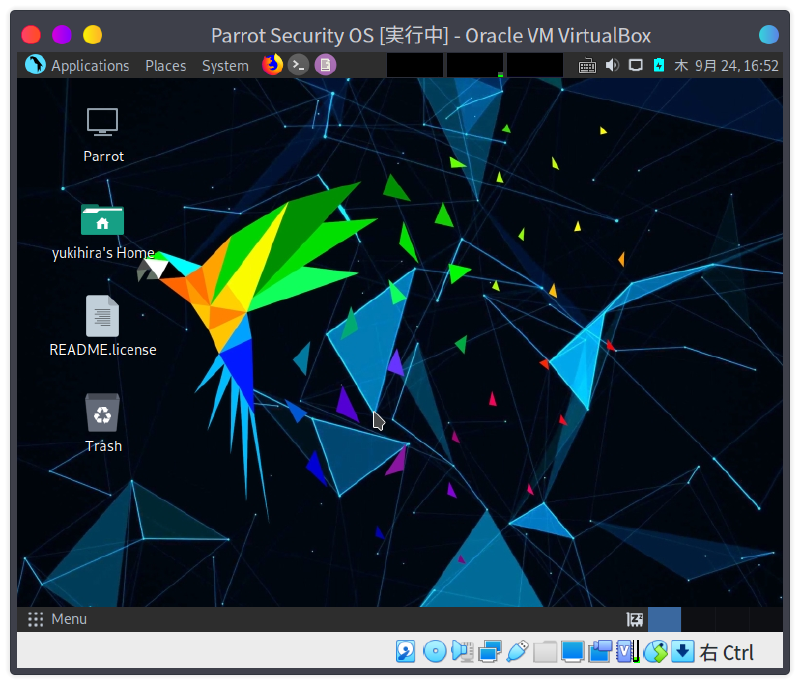Image resolution: width=800 pixels, height=685 pixels.
Task: Click the Menu button in bottom panel
Action: (x=58, y=619)
